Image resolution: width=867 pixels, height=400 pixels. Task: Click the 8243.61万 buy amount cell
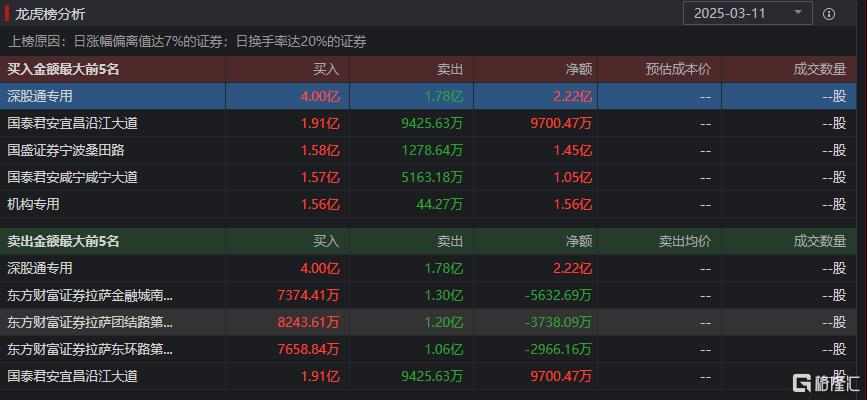click(x=309, y=322)
